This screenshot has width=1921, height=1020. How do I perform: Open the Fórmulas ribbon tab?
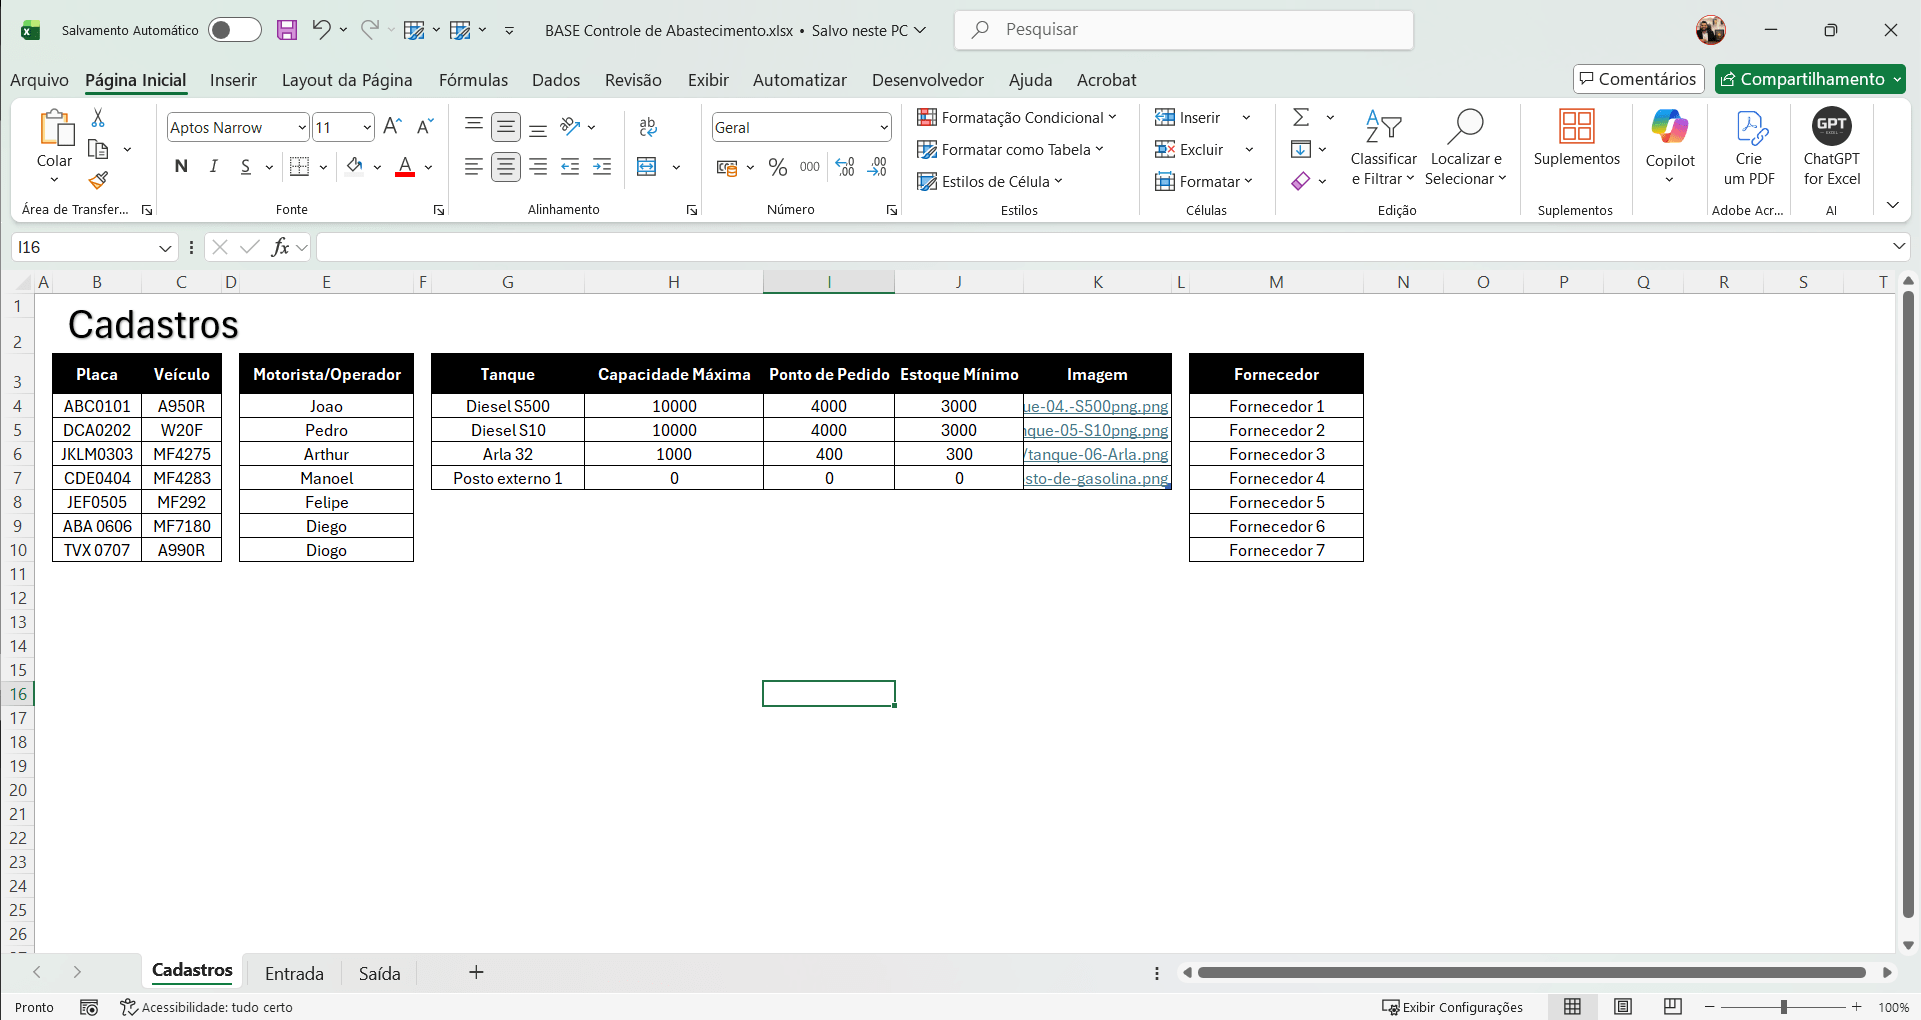click(x=473, y=80)
